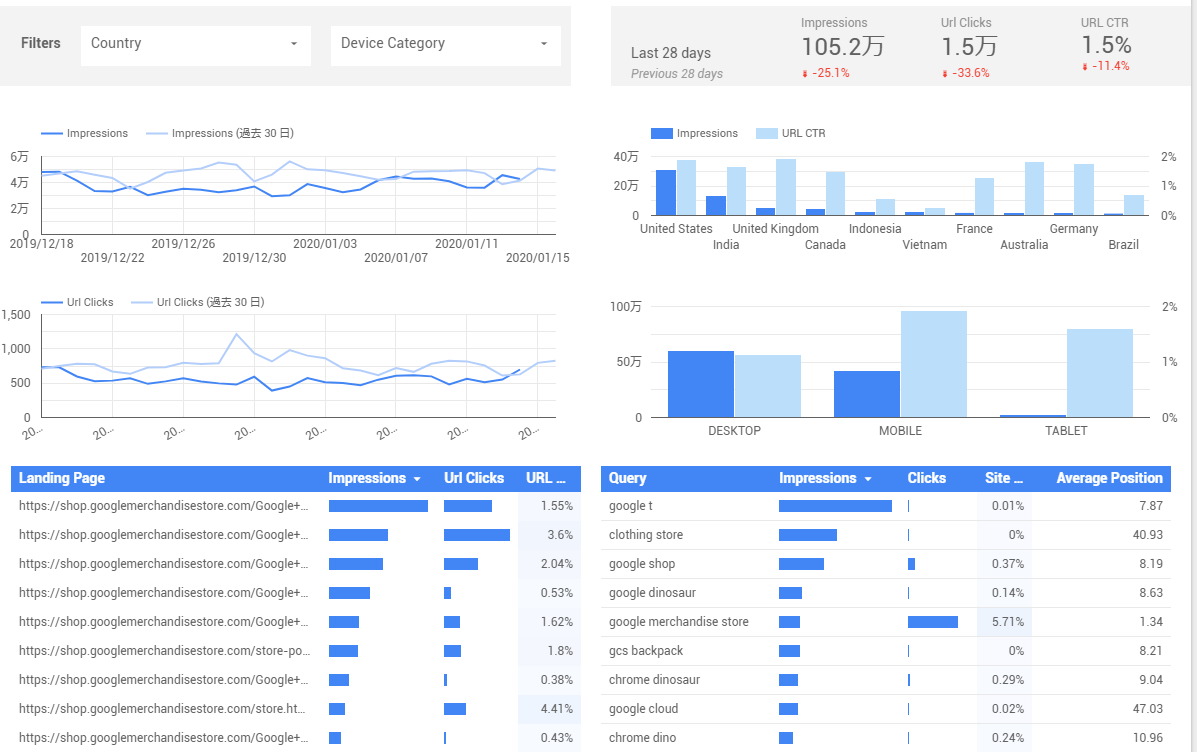This screenshot has width=1198, height=752.
Task: Click the Clicks column header in Query table
Action: (927, 478)
